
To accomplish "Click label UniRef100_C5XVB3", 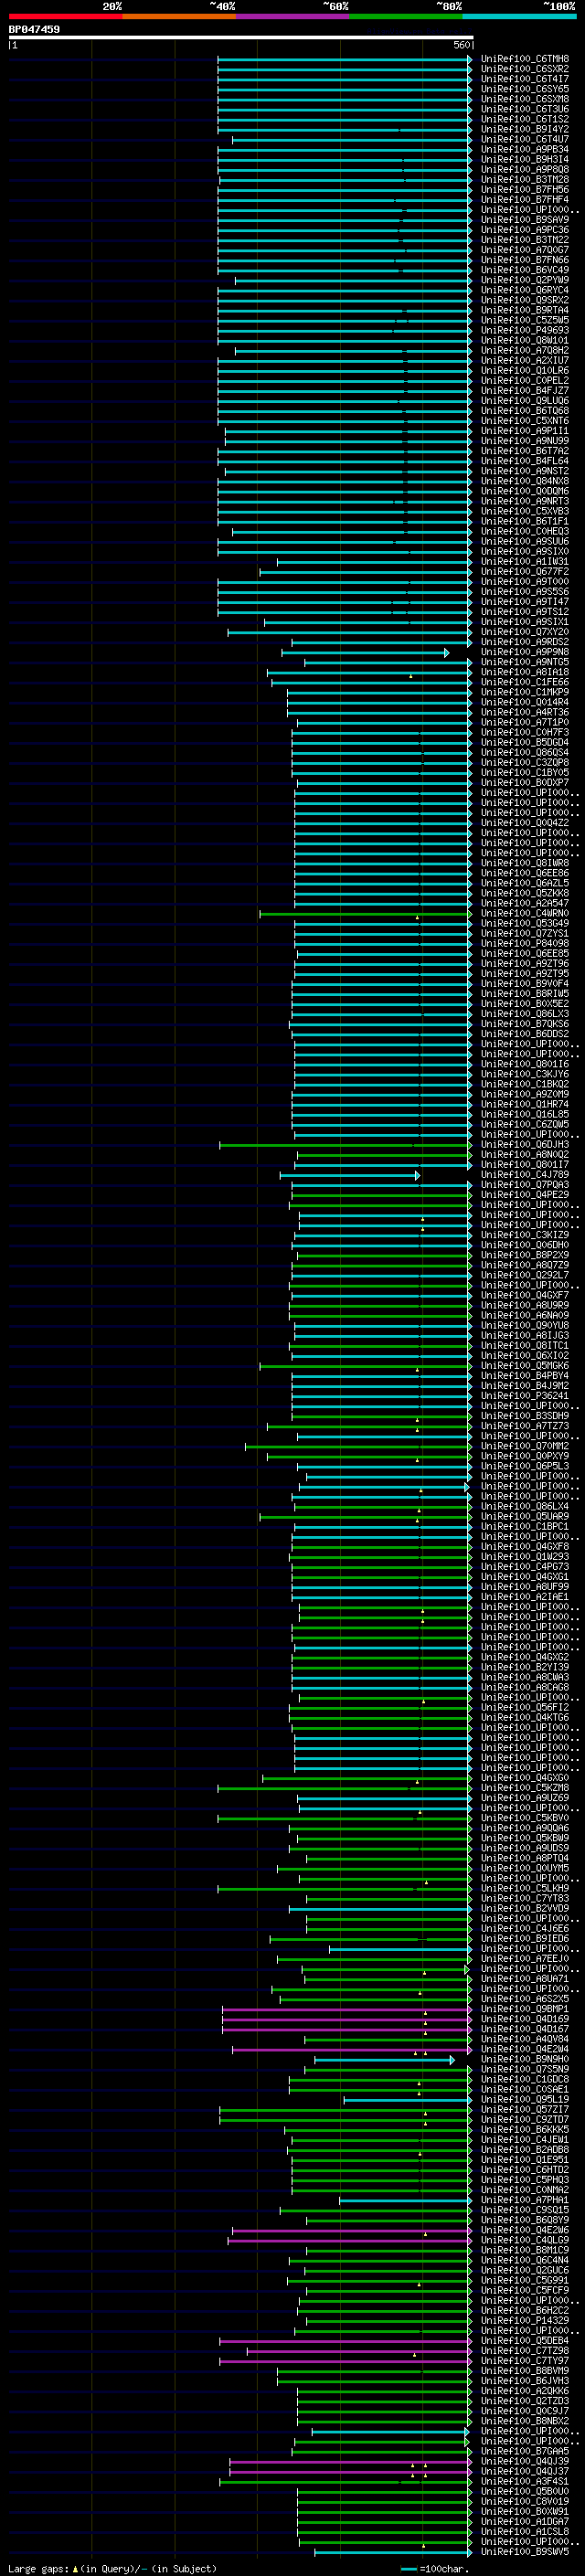I will tap(525, 511).
